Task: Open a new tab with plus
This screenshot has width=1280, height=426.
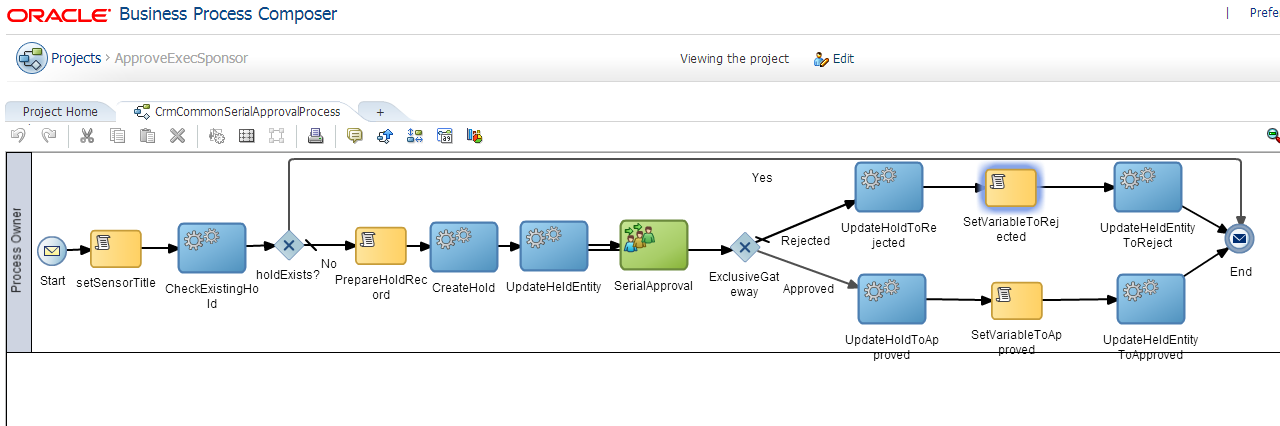Action: tap(380, 112)
